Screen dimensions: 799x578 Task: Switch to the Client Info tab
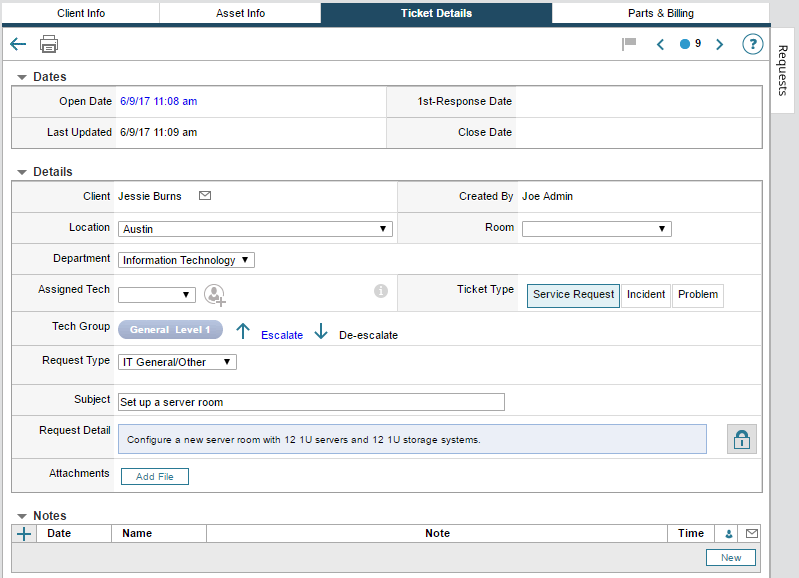click(81, 13)
